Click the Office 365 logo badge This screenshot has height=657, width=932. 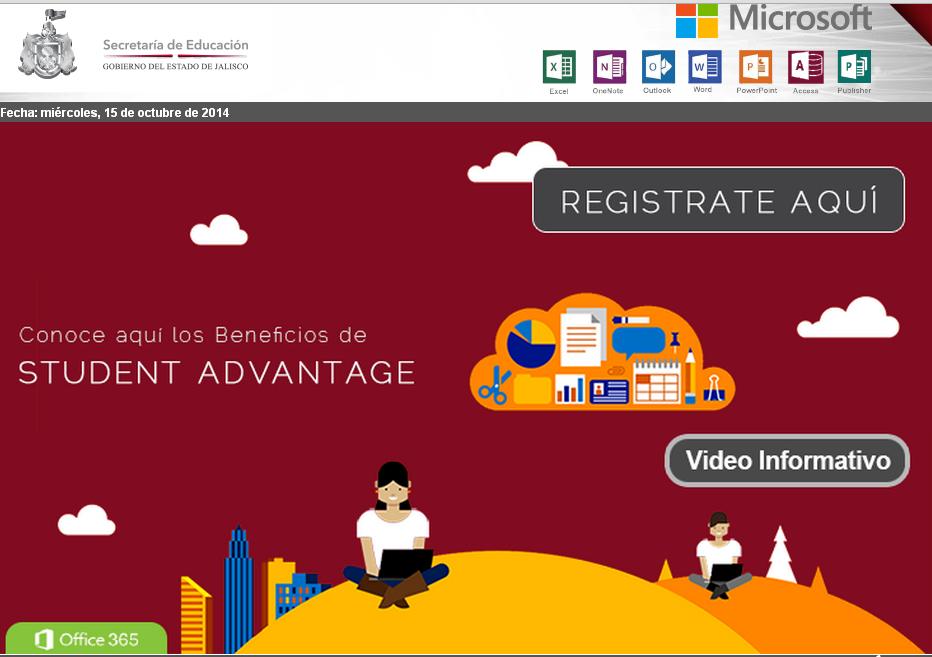point(86,639)
